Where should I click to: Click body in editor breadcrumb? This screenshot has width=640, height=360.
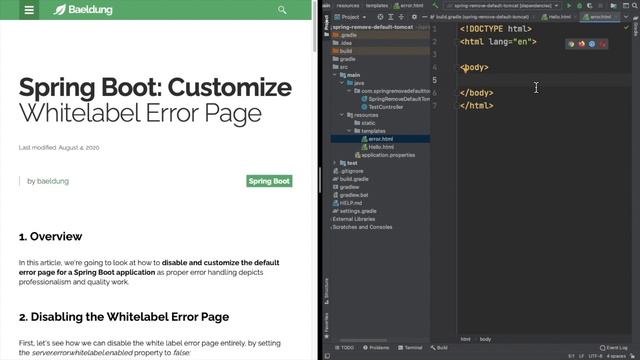(x=485, y=339)
